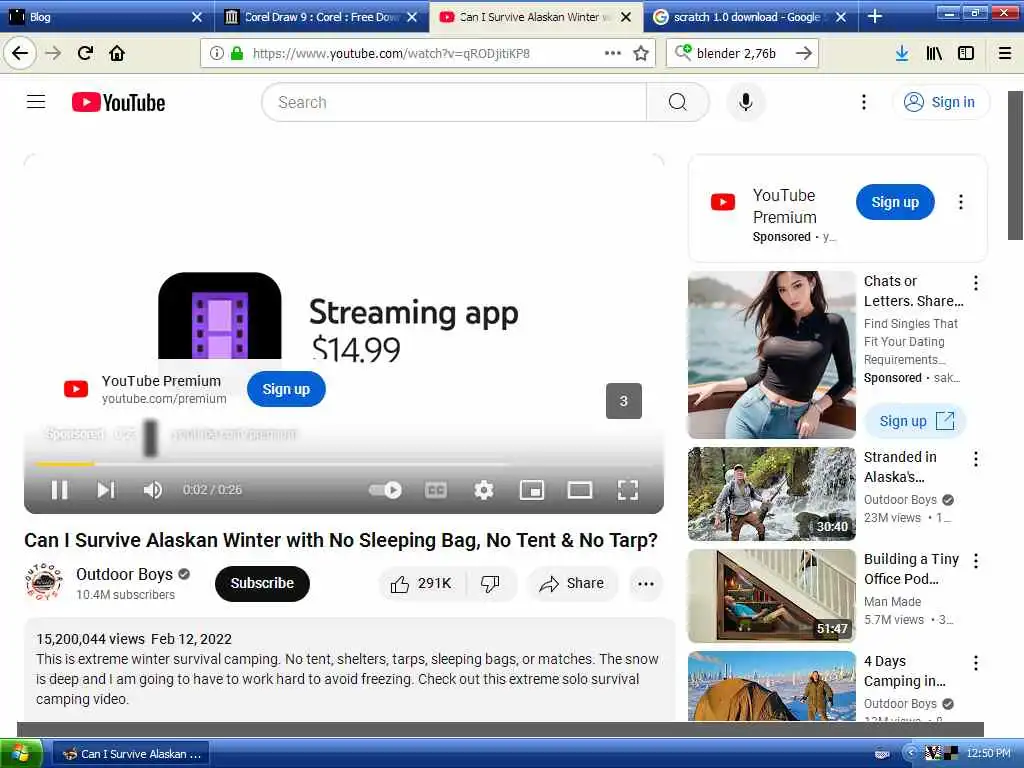Open options menu for 4 Days Camping video
This screenshot has width=1024, height=768.
click(x=975, y=663)
